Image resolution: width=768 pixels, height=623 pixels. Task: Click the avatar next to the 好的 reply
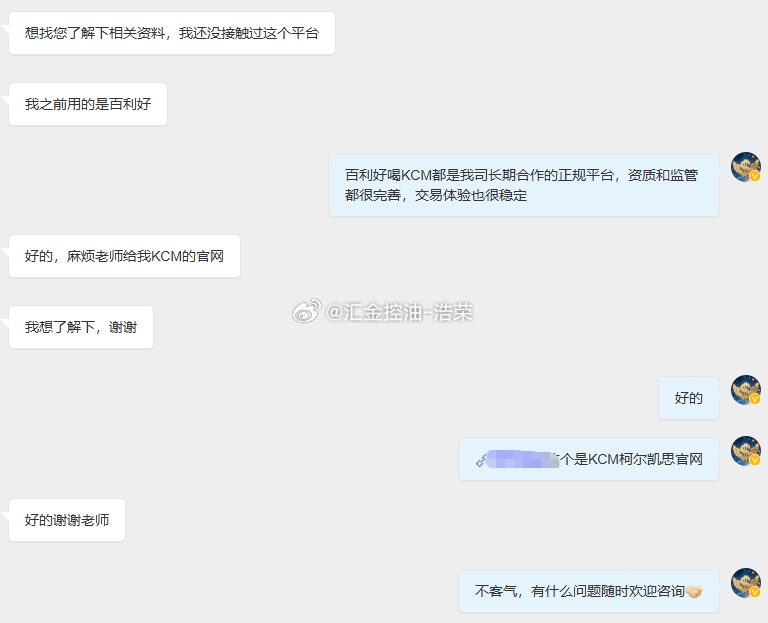tap(745, 390)
